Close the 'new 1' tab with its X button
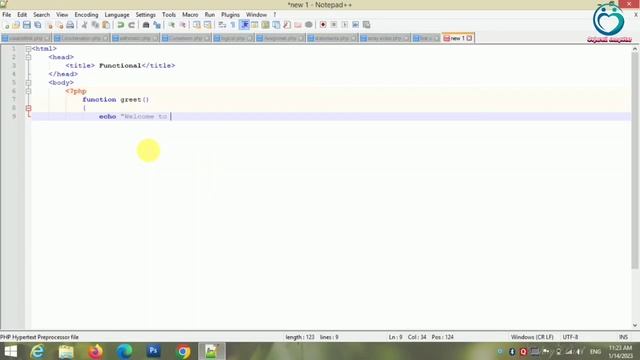Image resolution: width=640 pixels, height=360 pixels. [x=469, y=38]
